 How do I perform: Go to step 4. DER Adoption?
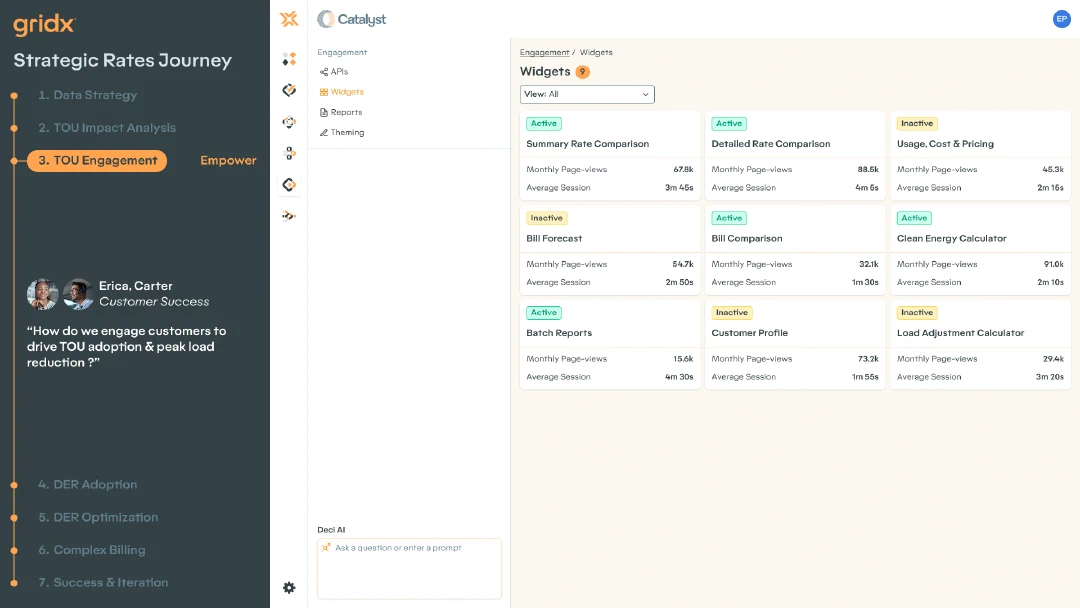[x=87, y=485]
